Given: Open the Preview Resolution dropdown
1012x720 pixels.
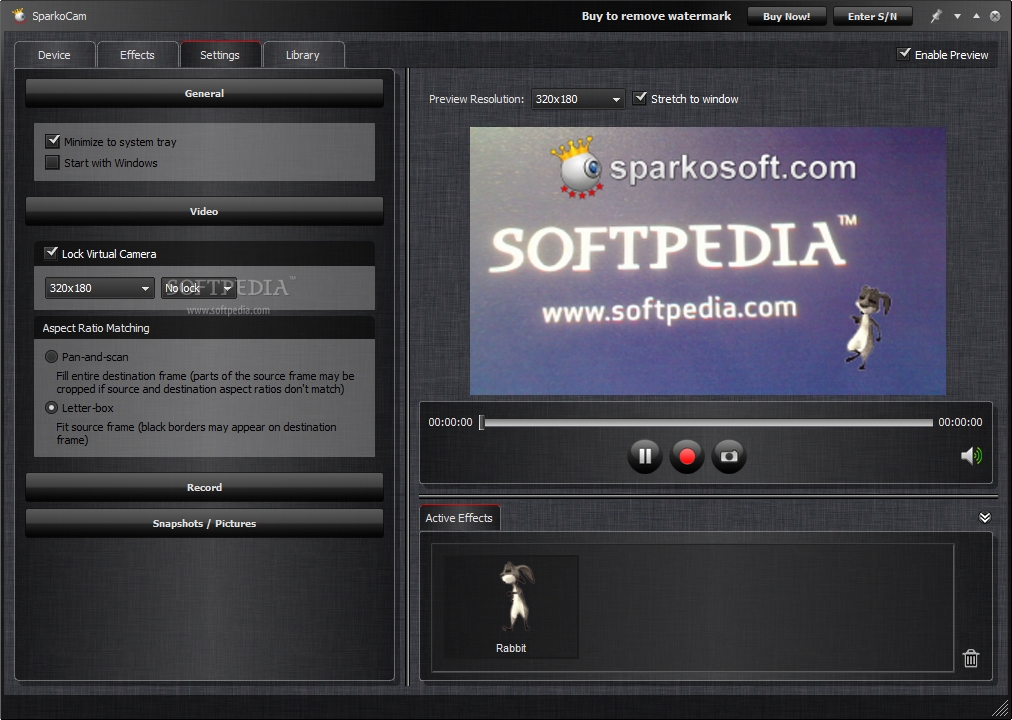Looking at the screenshot, I should [578, 99].
